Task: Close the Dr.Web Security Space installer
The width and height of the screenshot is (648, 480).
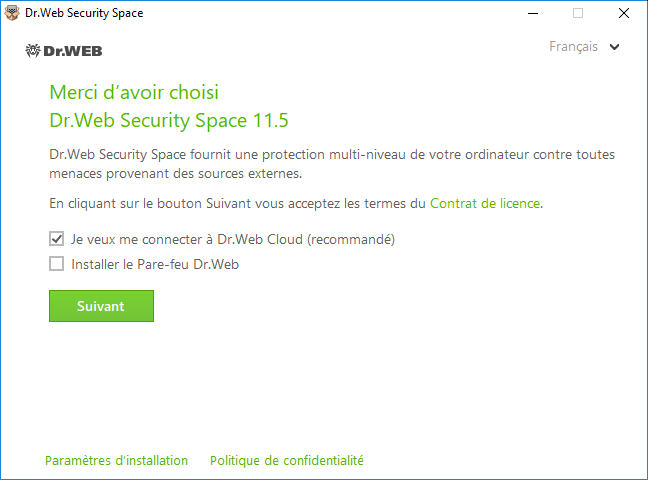Action: (624, 13)
